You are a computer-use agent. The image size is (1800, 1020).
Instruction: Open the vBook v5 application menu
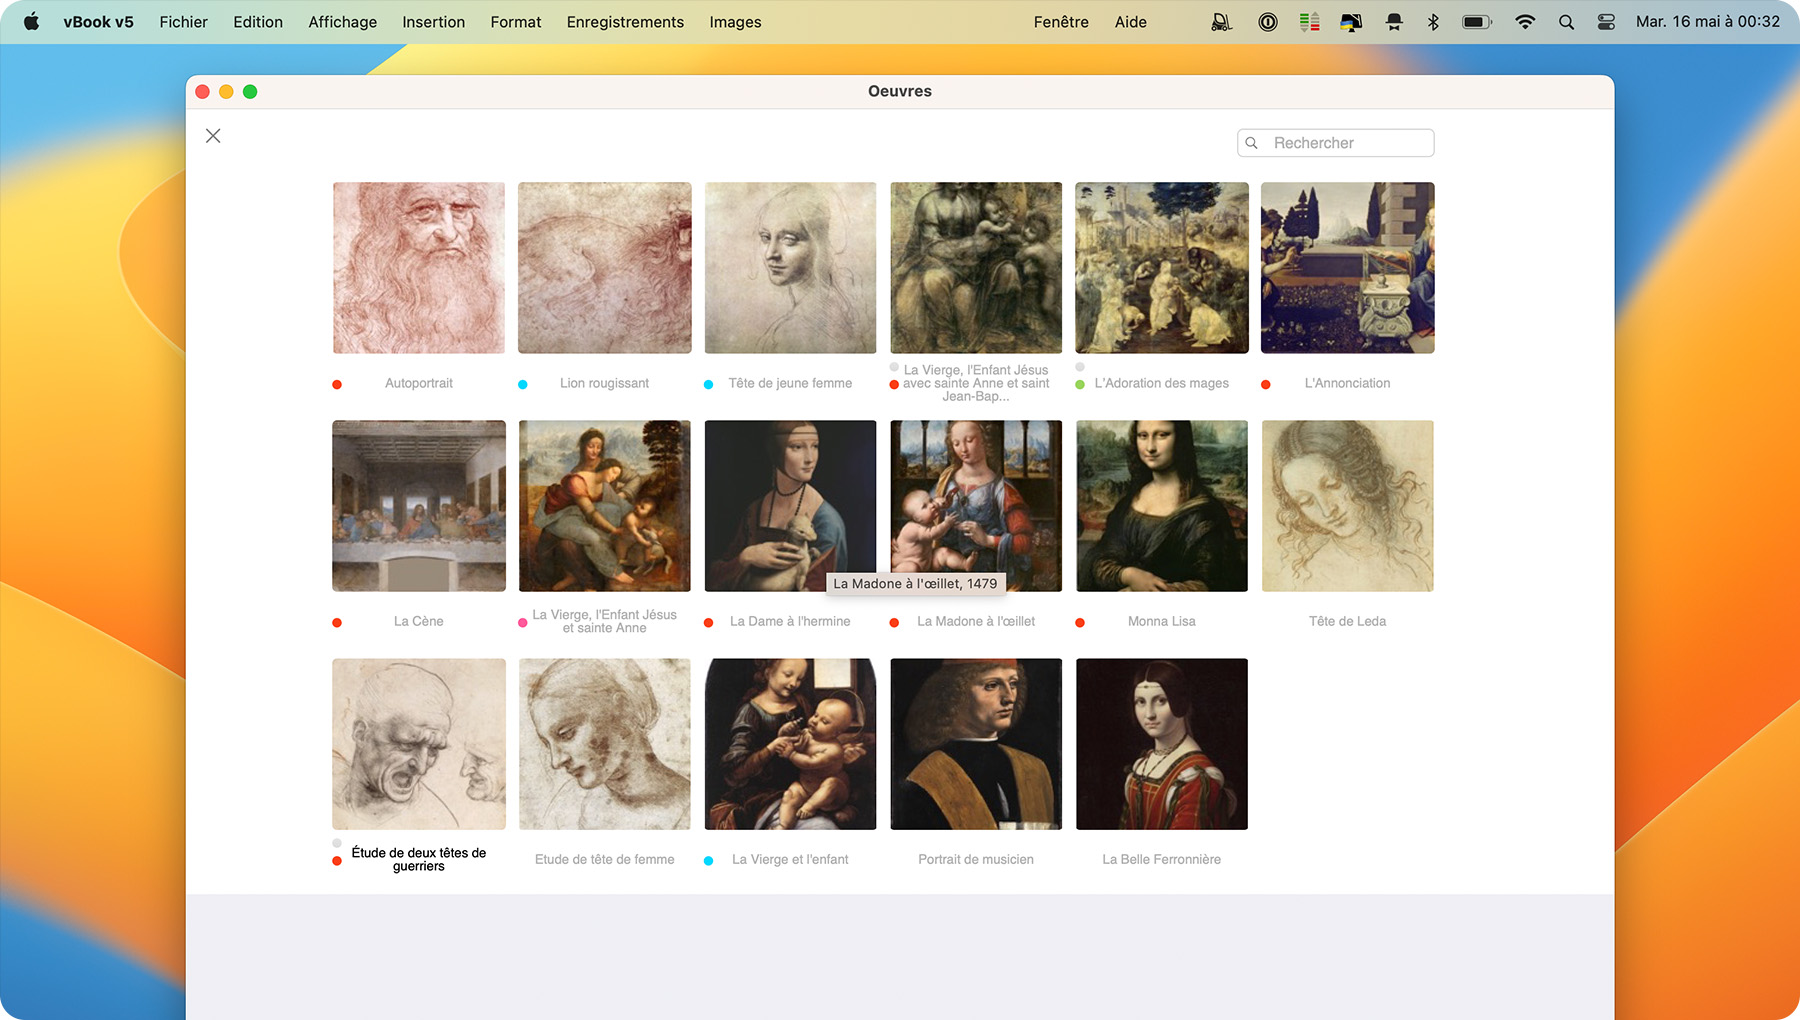pyautogui.click(x=99, y=22)
